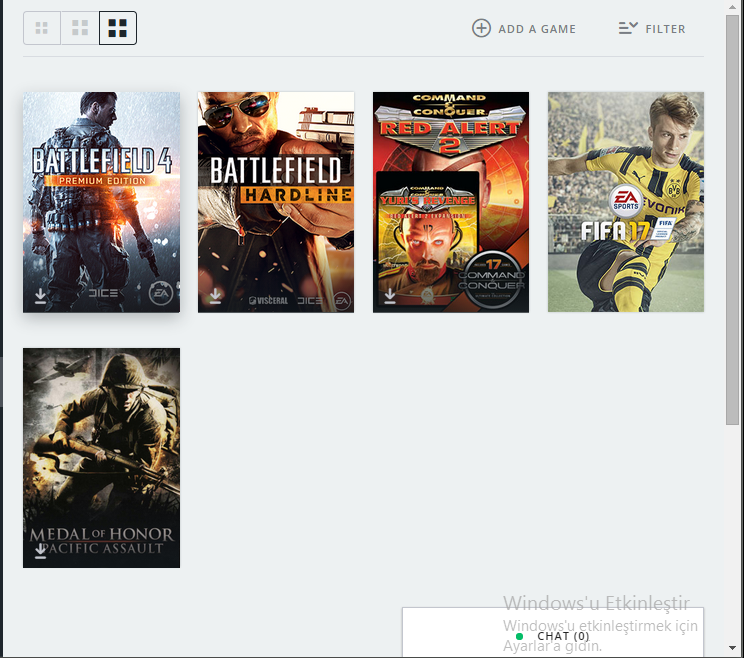Click download arrow on Battlefield 4

point(40,296)
